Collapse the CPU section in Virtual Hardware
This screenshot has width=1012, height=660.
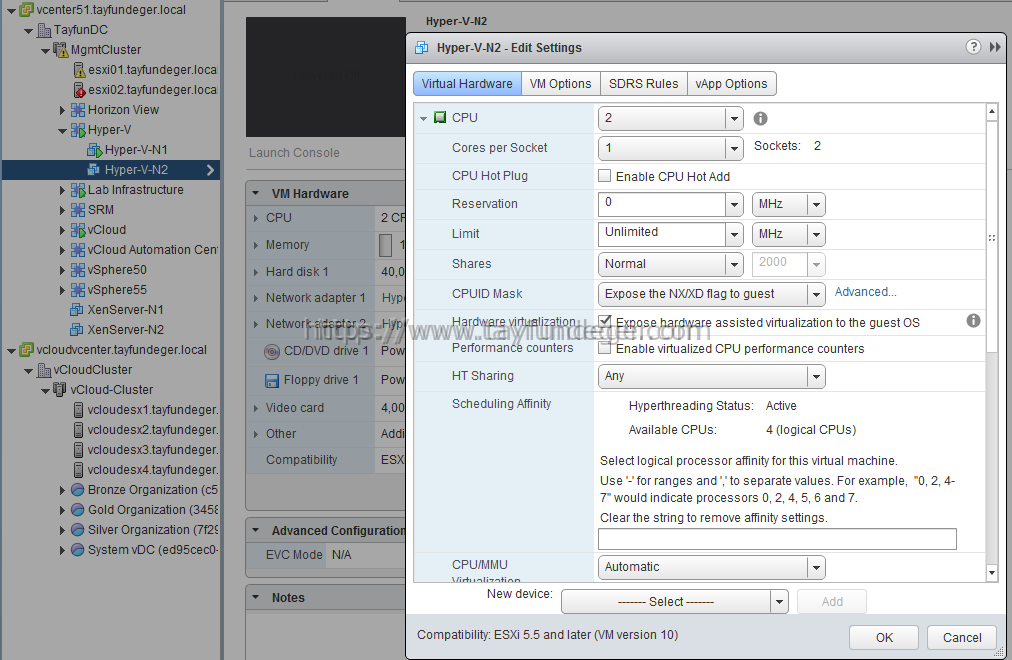423,118
